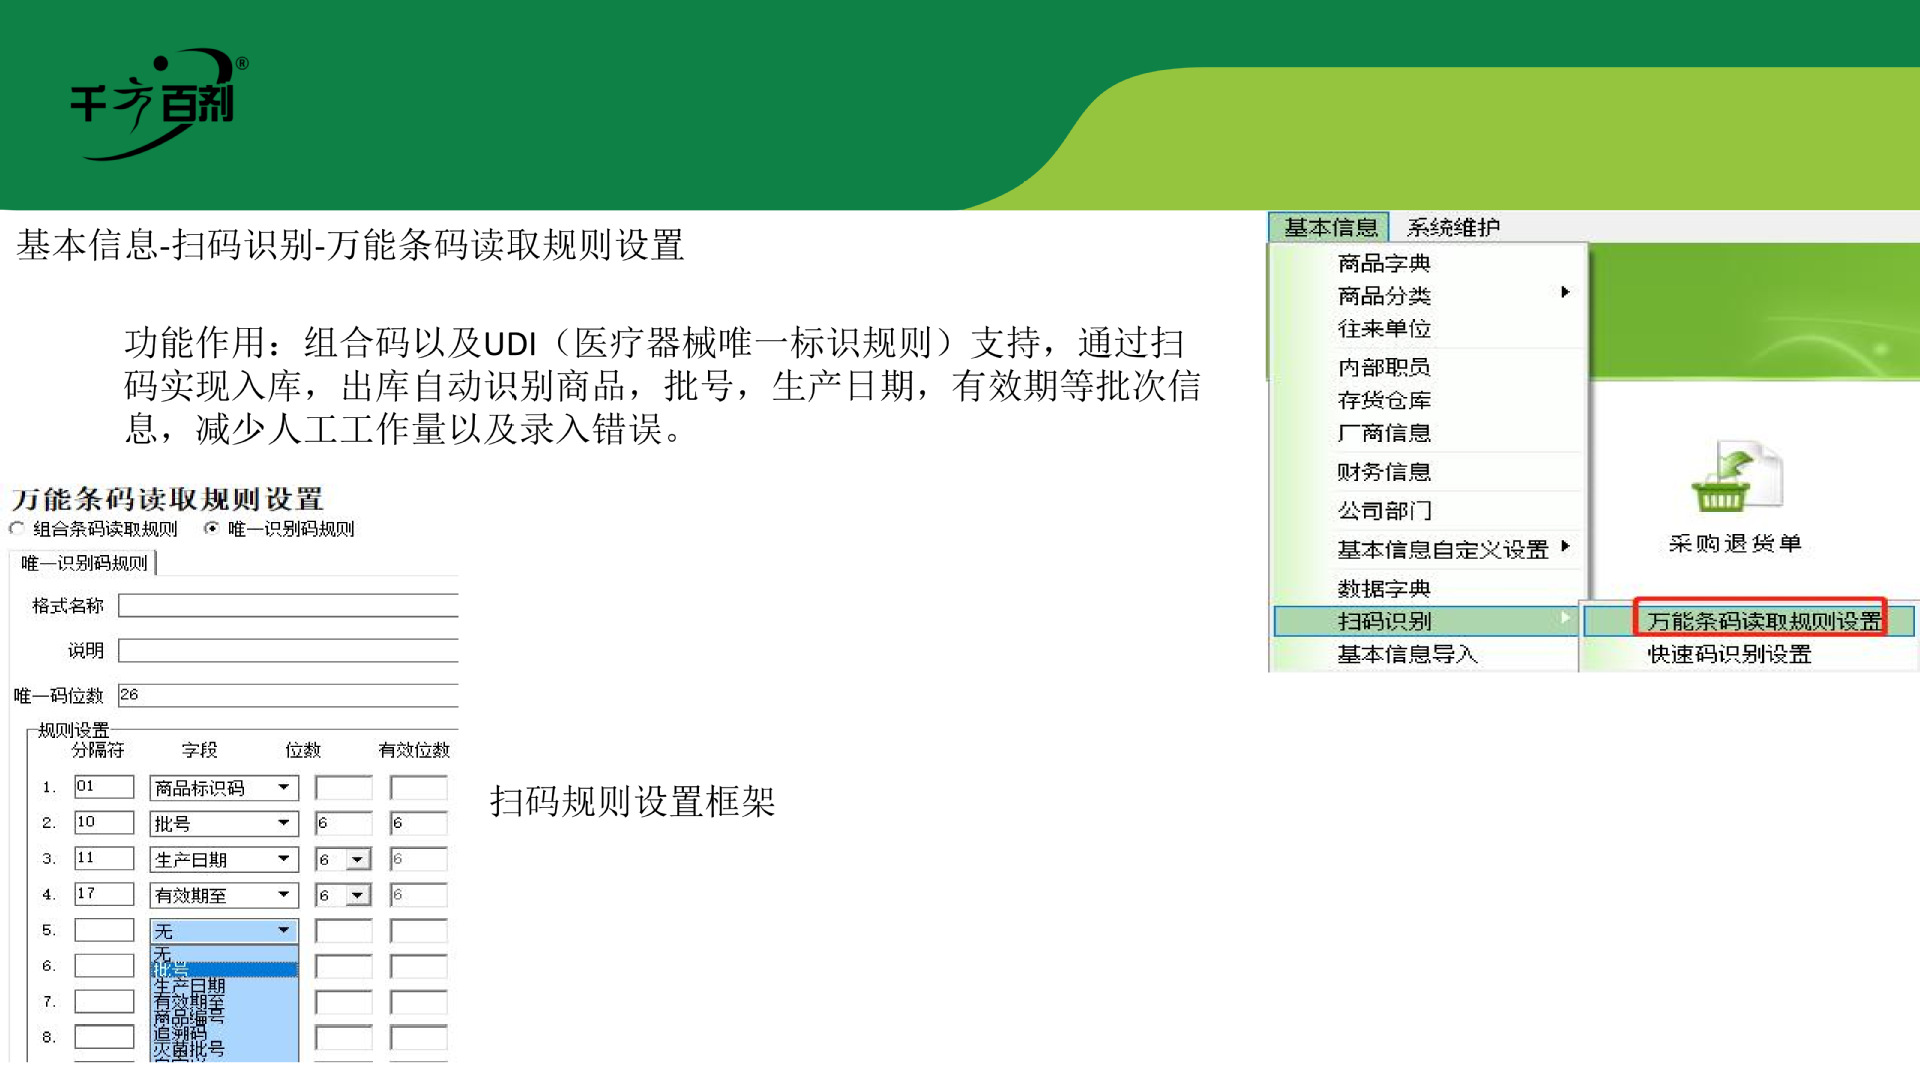The image size is (1920, 1080).
Task: Open 系统维护 menu
Action: (x=1453, y=228)
